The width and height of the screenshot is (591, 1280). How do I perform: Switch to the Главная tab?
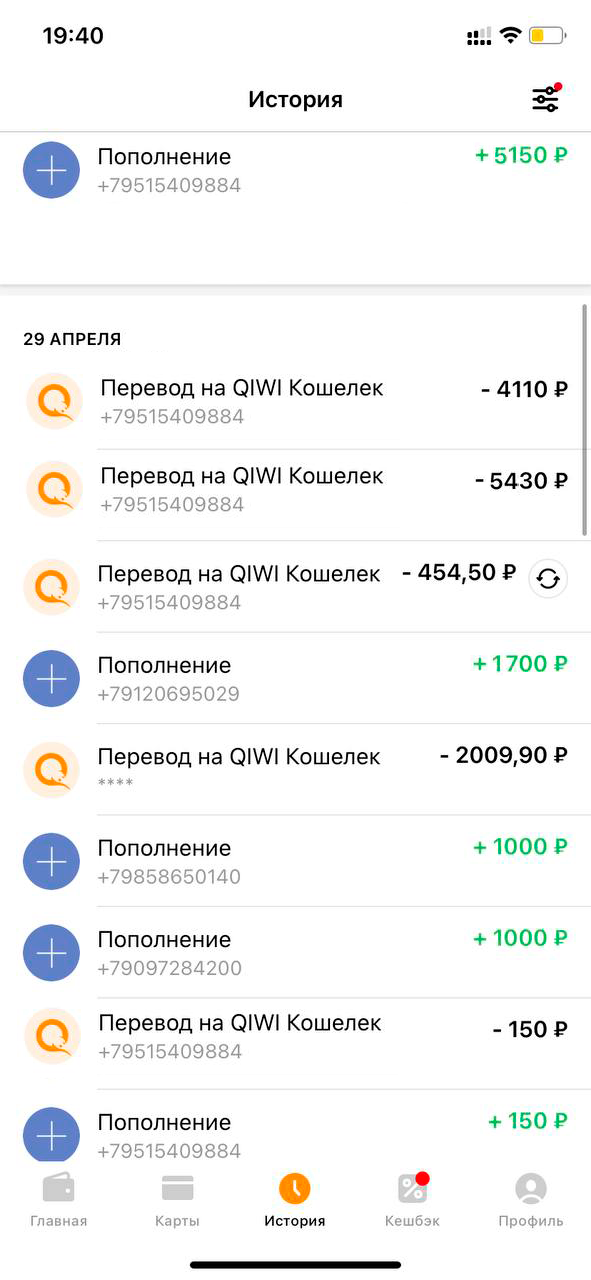pos(58,1200)
